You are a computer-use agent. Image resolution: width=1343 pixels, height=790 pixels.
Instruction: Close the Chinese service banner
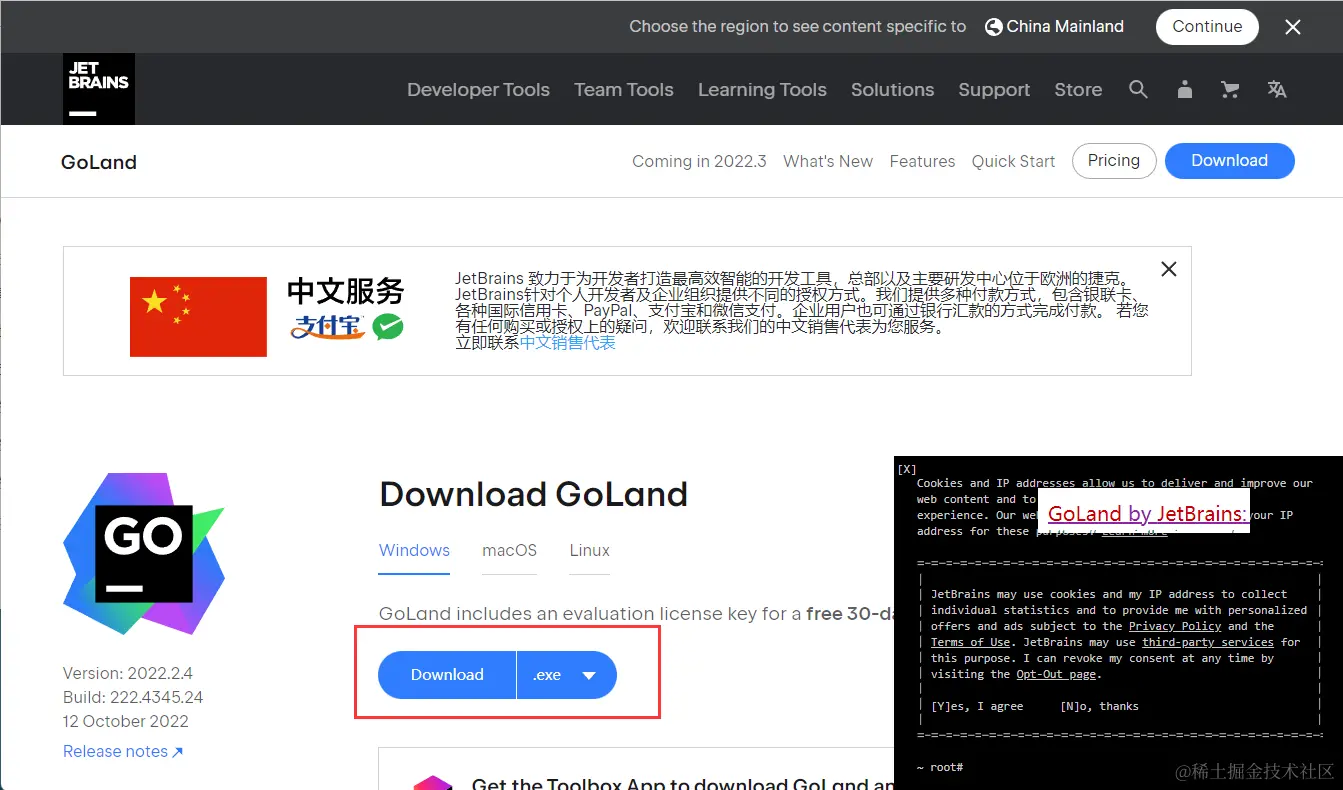[x=1168, y=269]
